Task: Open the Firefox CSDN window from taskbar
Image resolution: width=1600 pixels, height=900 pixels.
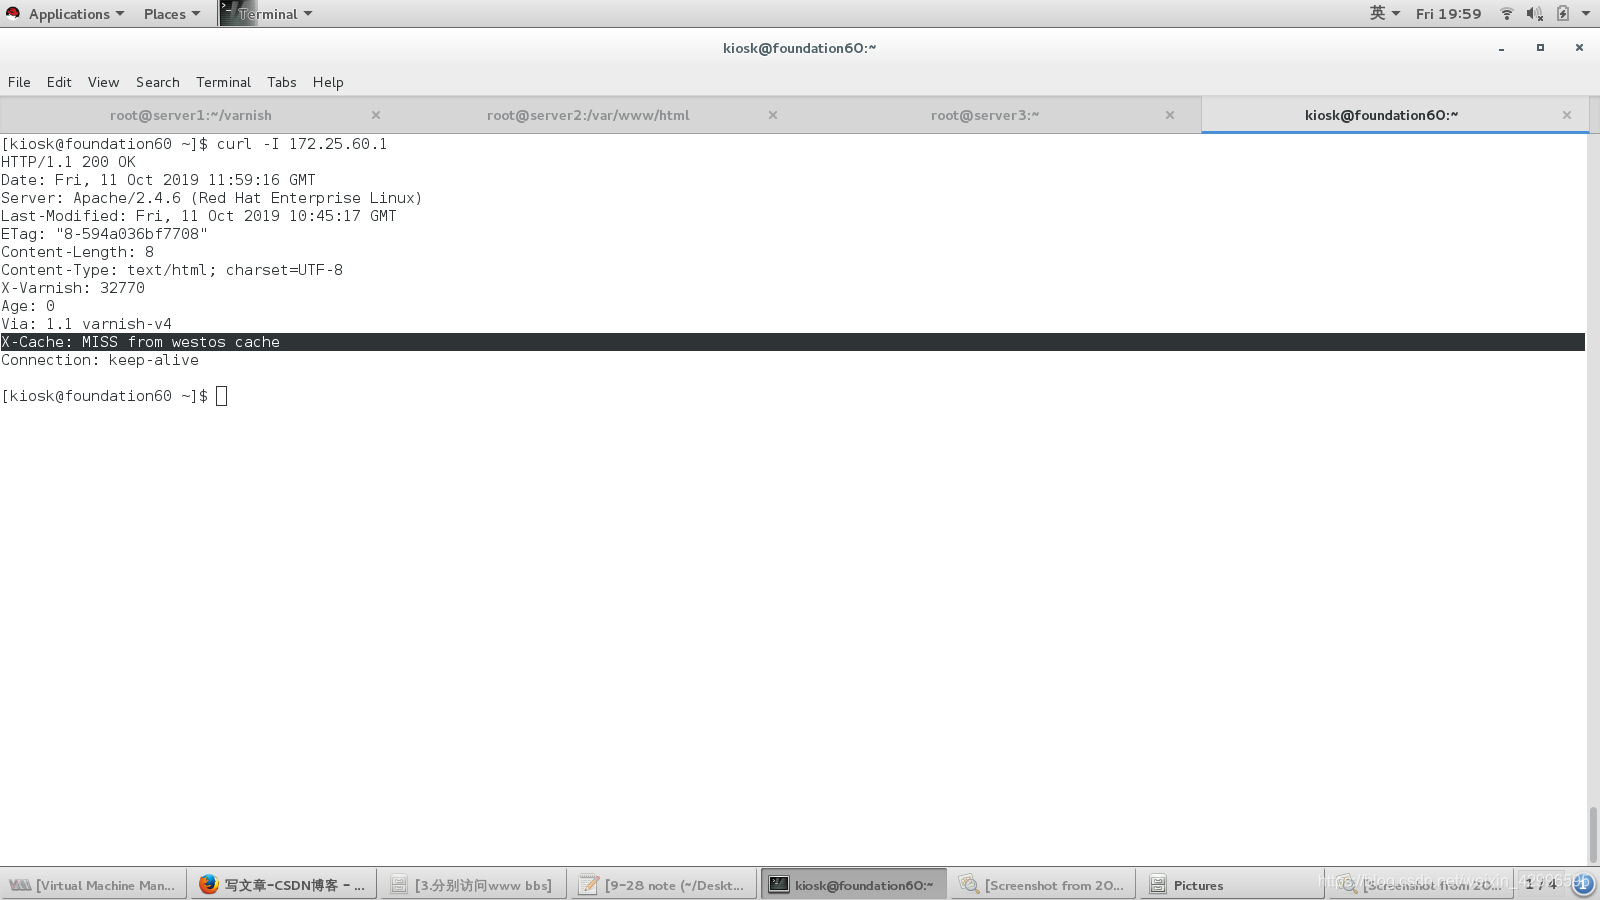Action: point(283,885)
